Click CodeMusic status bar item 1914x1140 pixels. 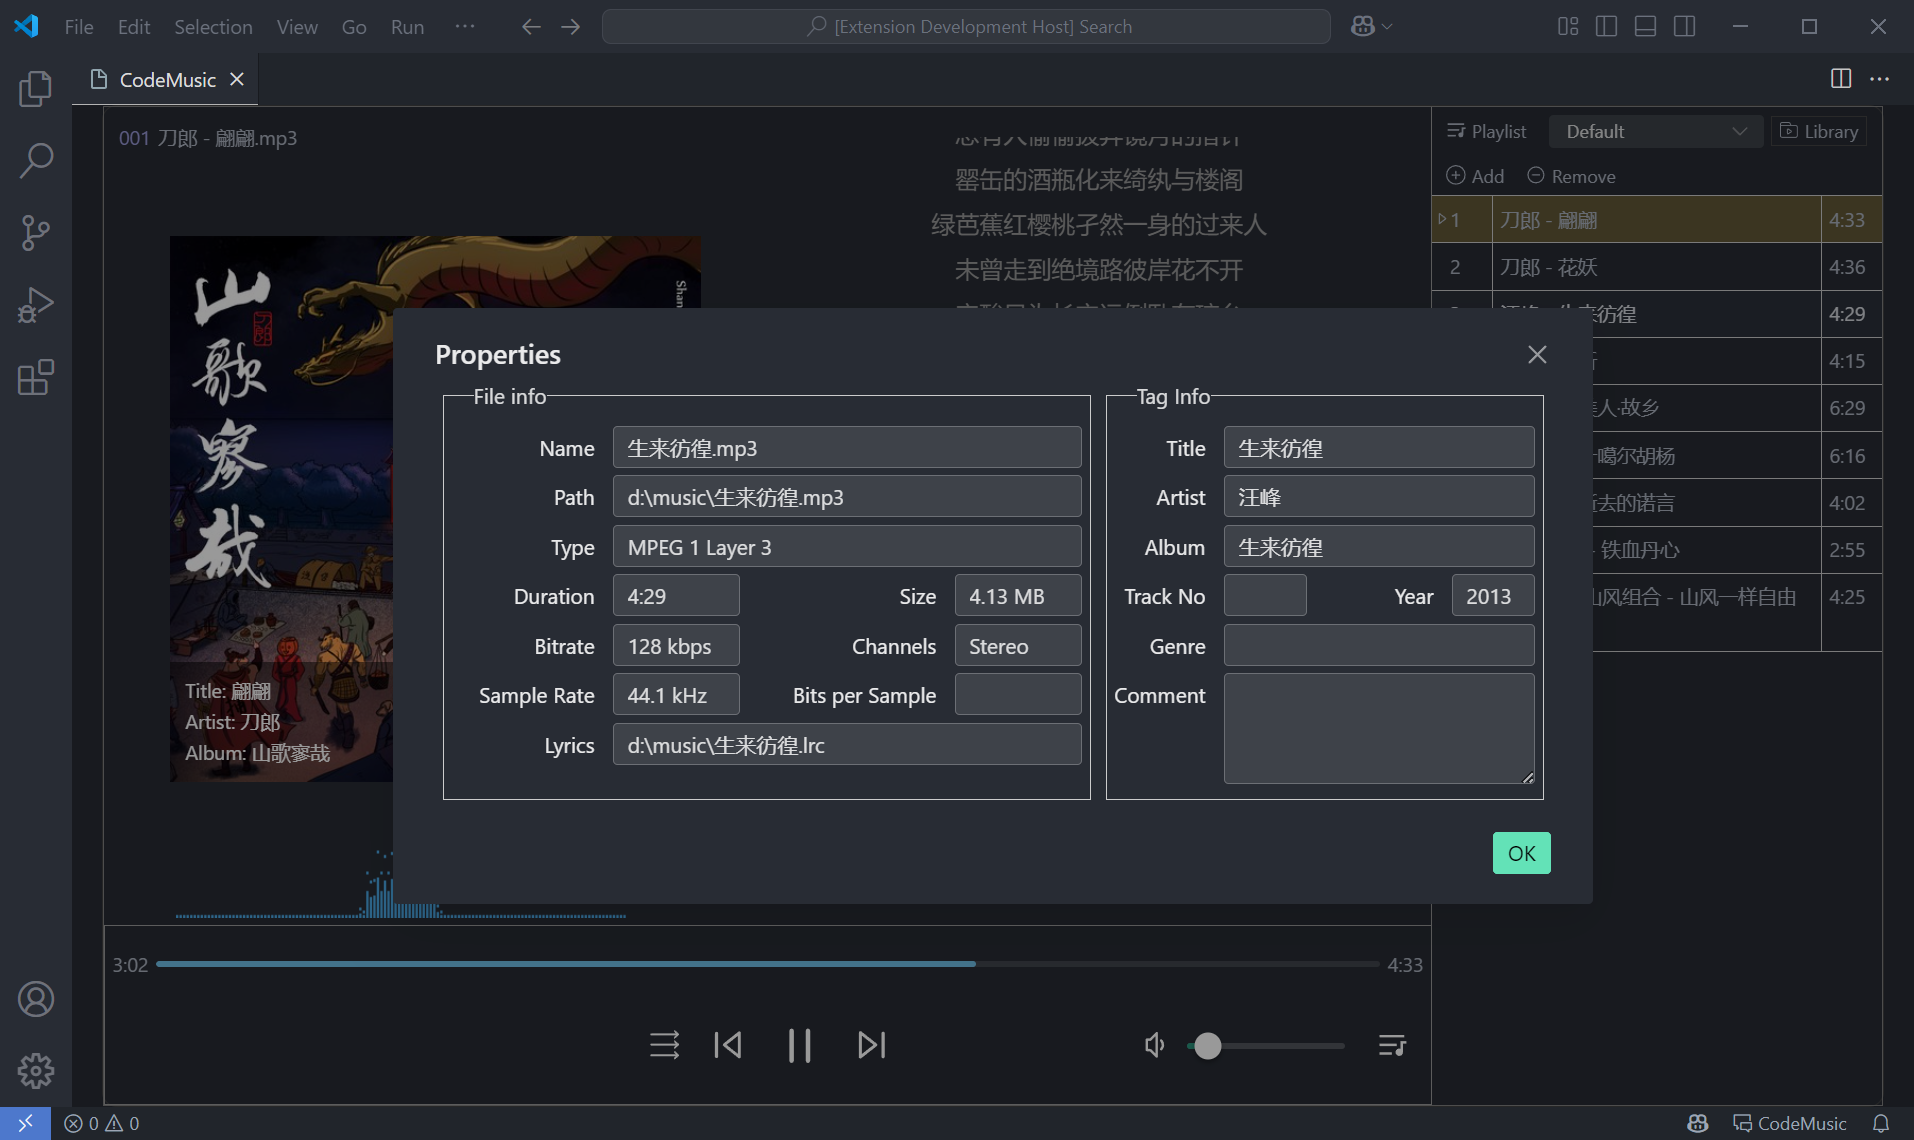1790,1123
